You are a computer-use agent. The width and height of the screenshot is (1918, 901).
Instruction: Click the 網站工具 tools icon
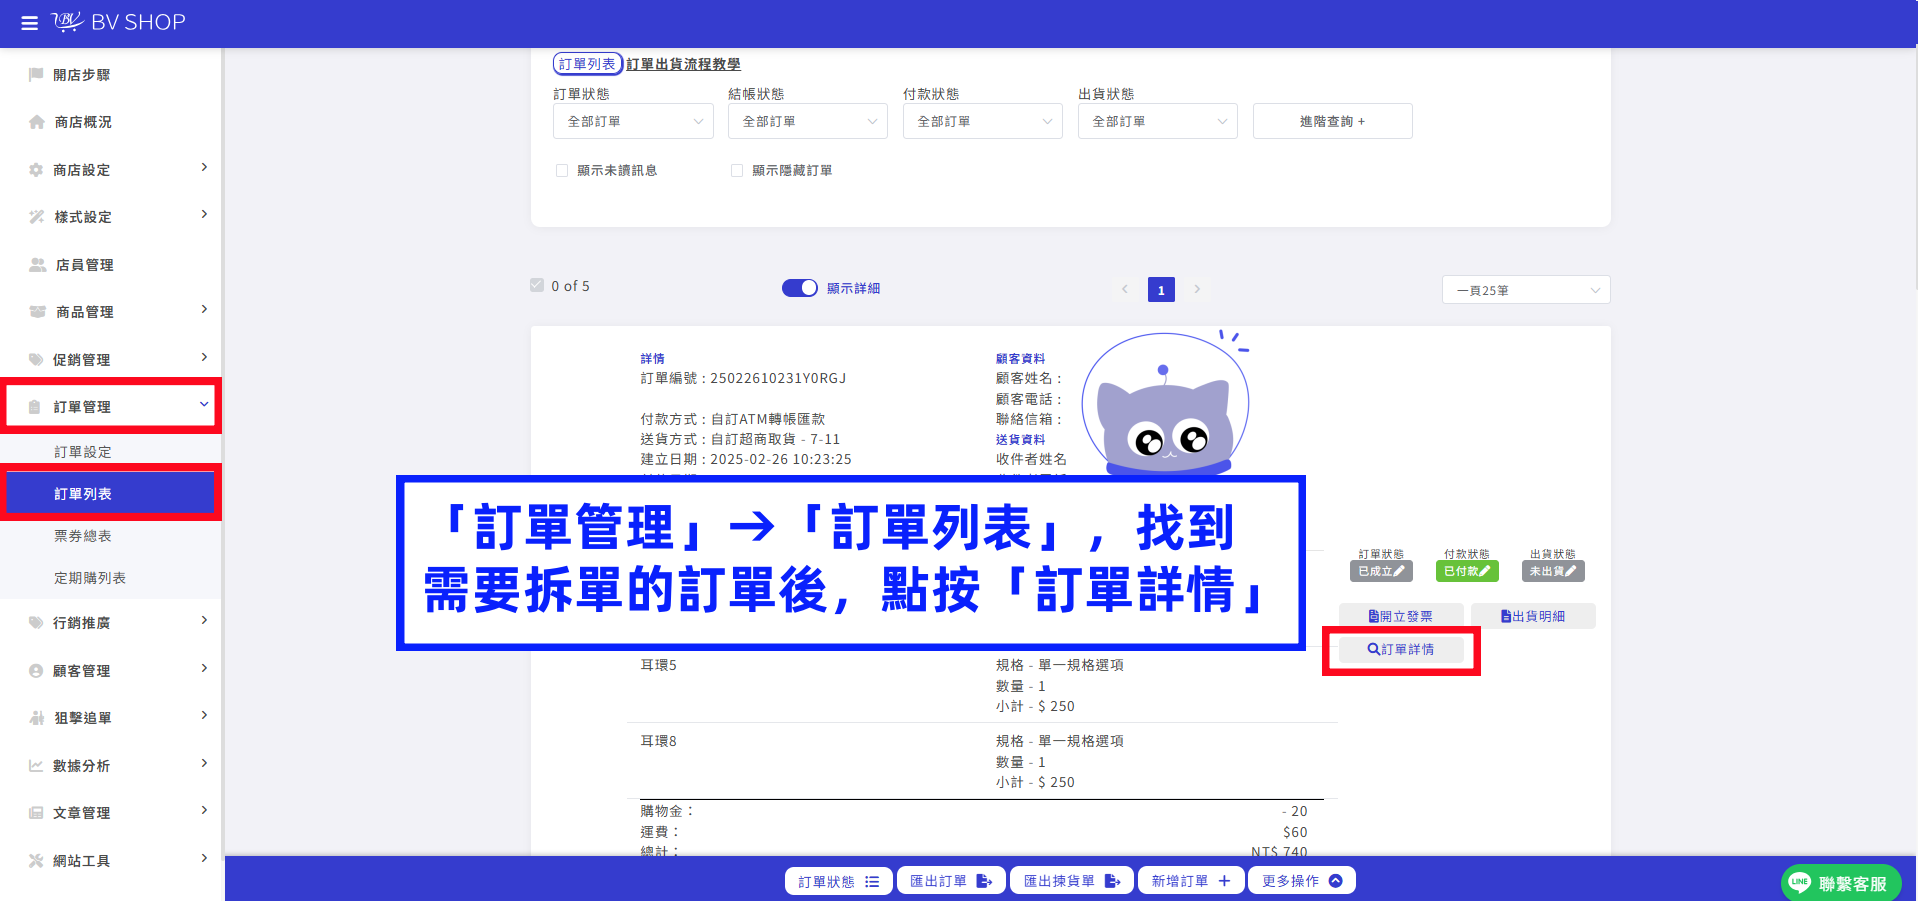(36, 861)
